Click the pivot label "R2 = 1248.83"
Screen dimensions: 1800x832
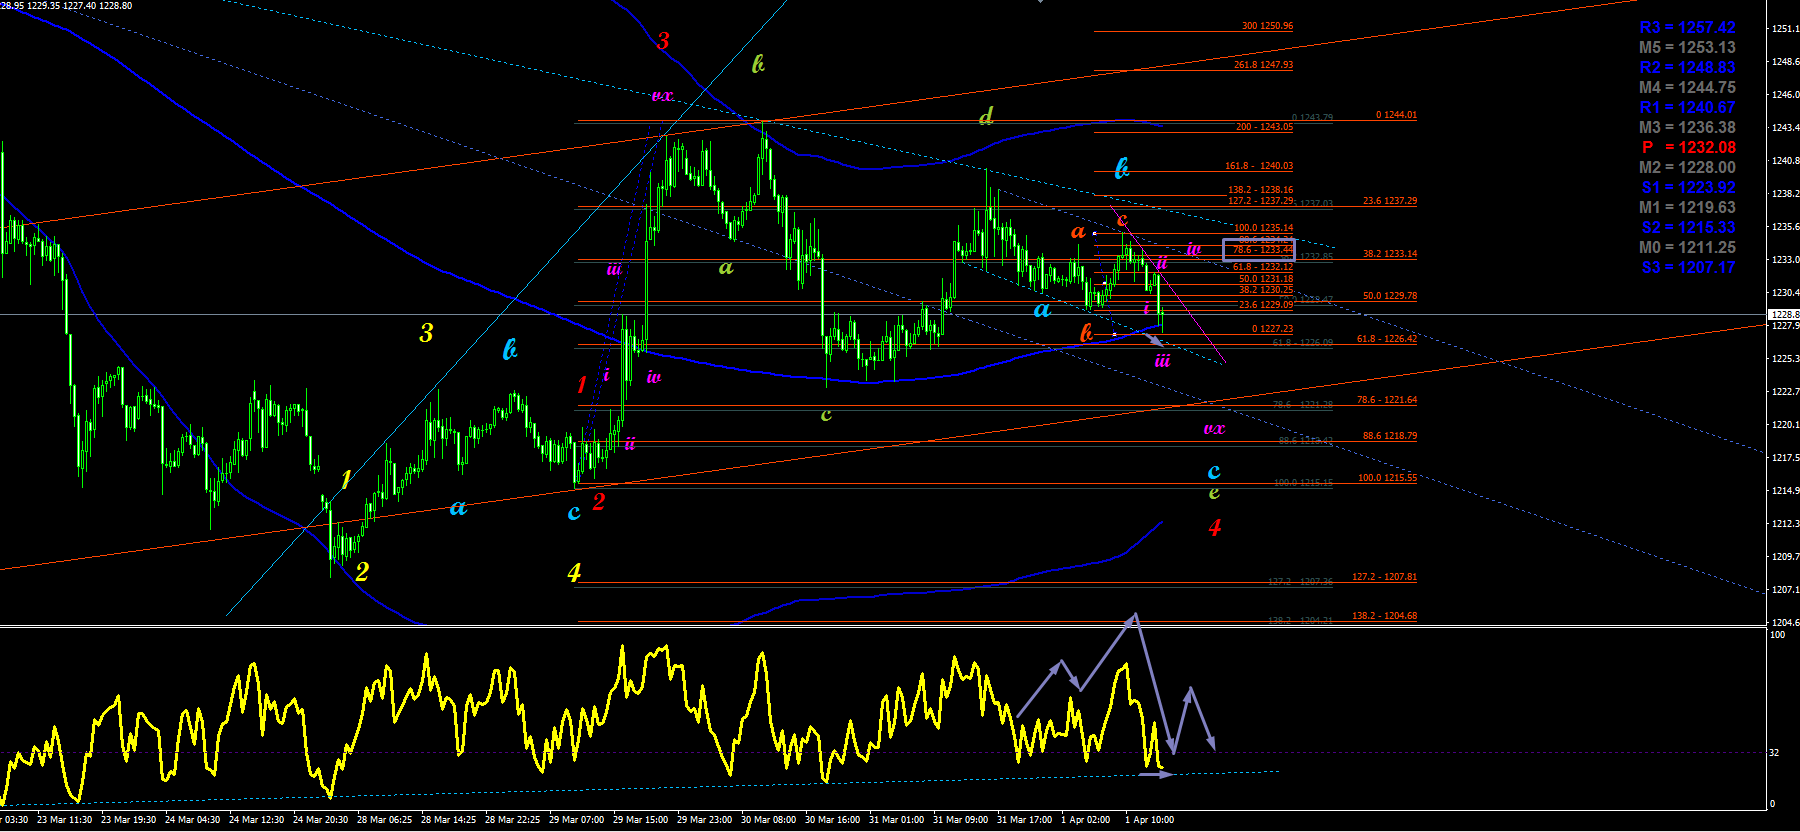1687,68
